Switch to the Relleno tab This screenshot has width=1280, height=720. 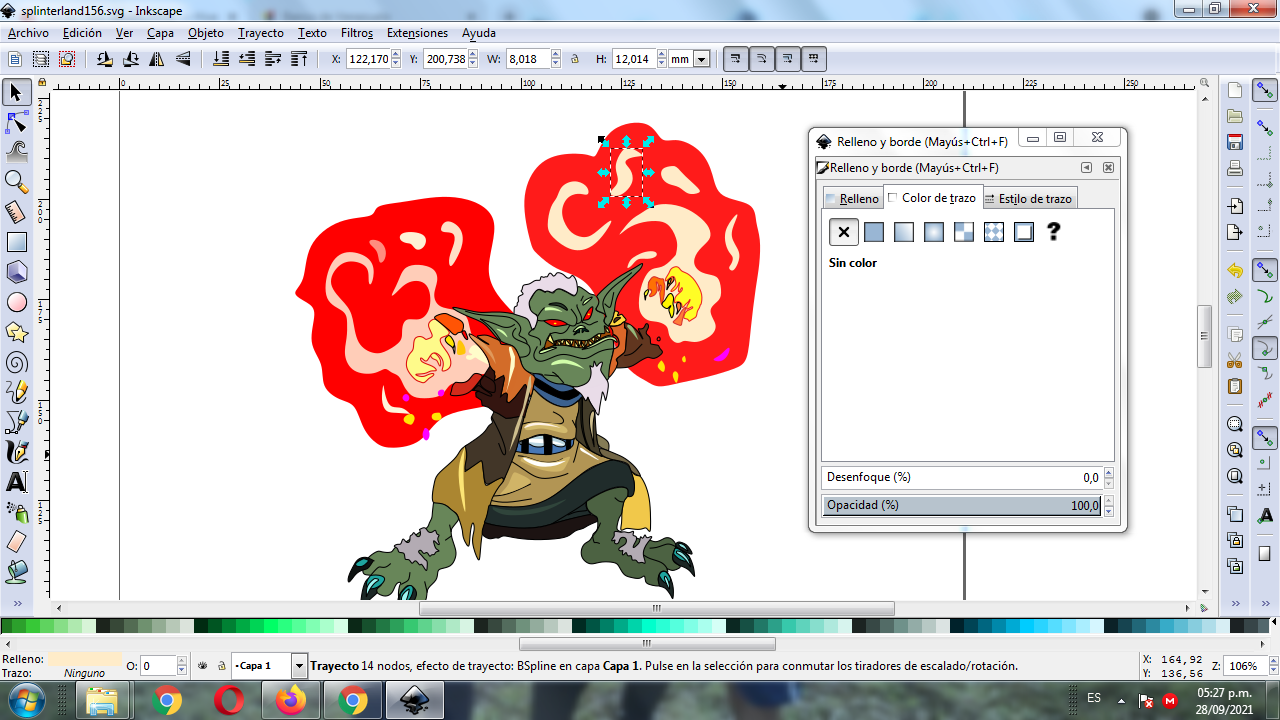coord(852,198)
